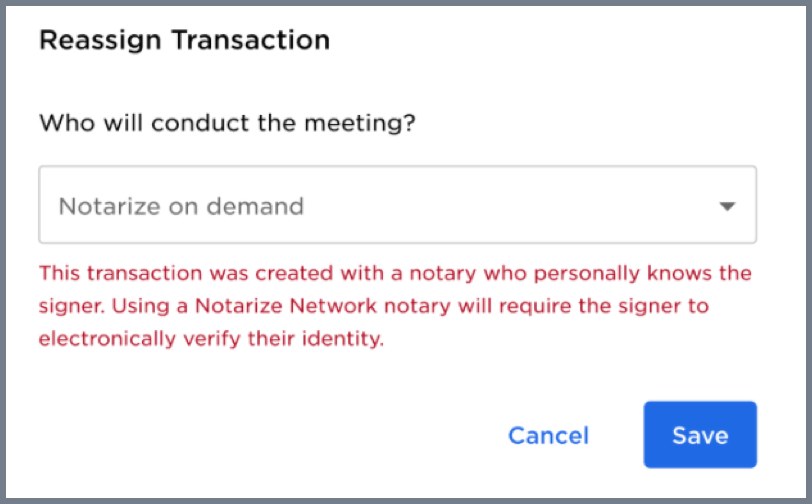This screenshot has width=812, height=504.
Task: Click the word 'Transaction' in the heading
Action: 251,40
